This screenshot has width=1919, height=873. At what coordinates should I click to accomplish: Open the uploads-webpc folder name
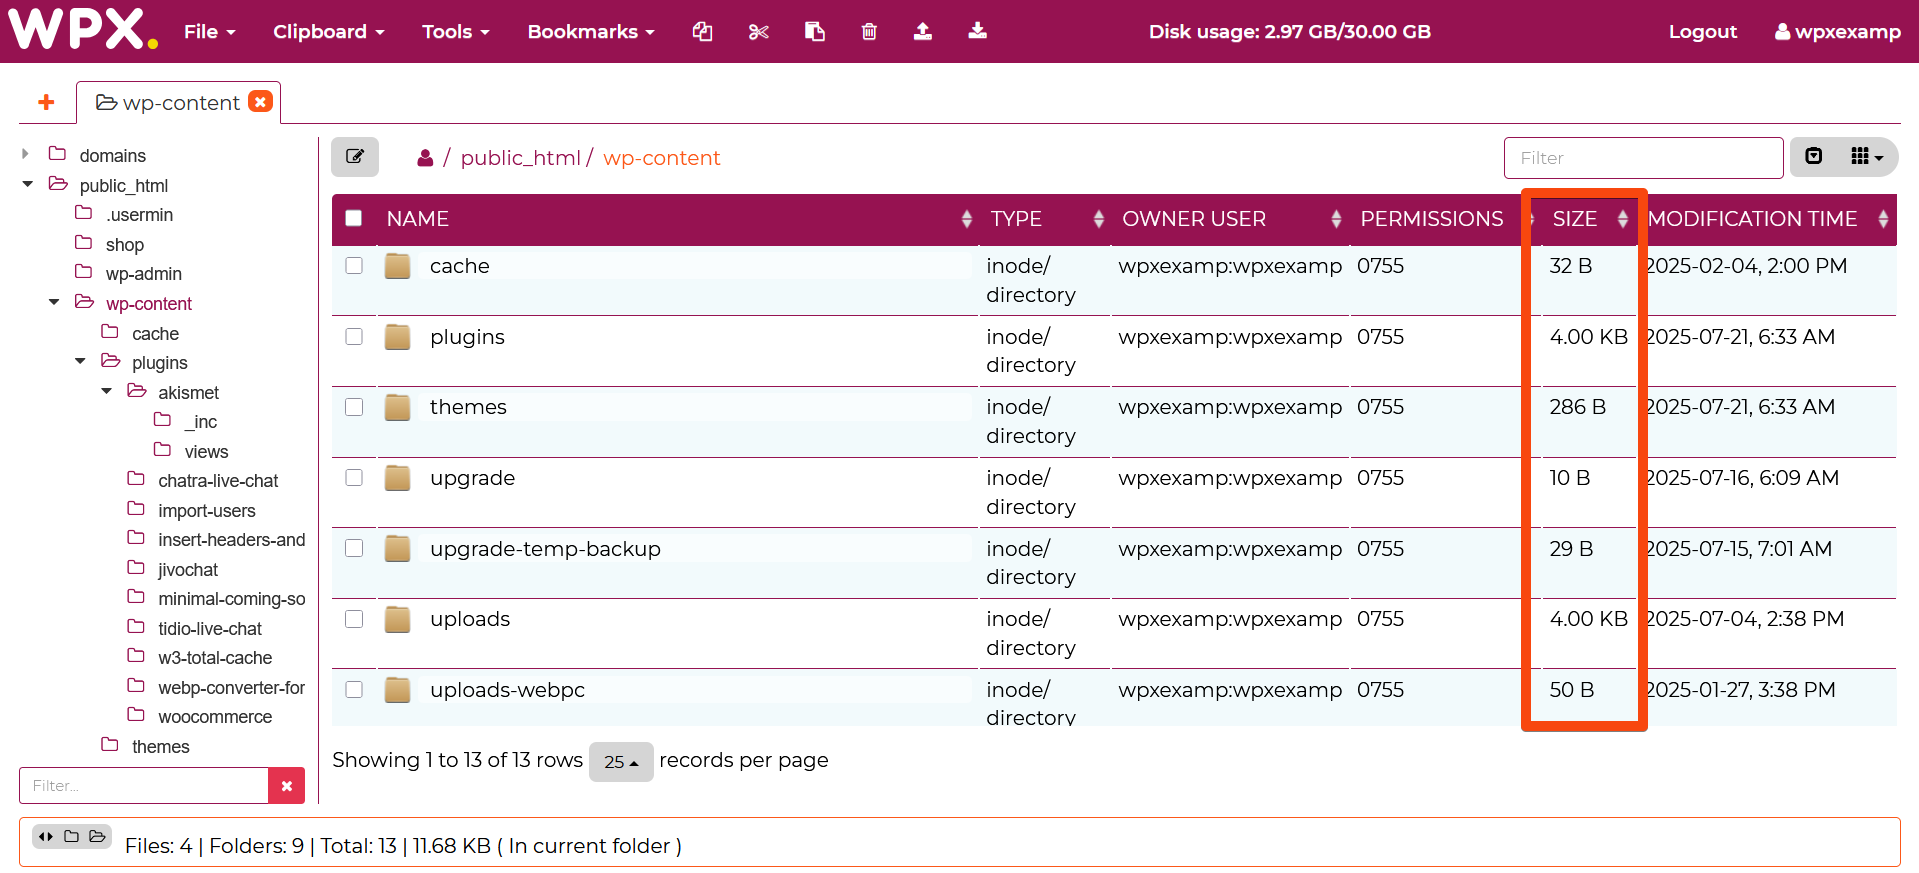pos(507,690)
